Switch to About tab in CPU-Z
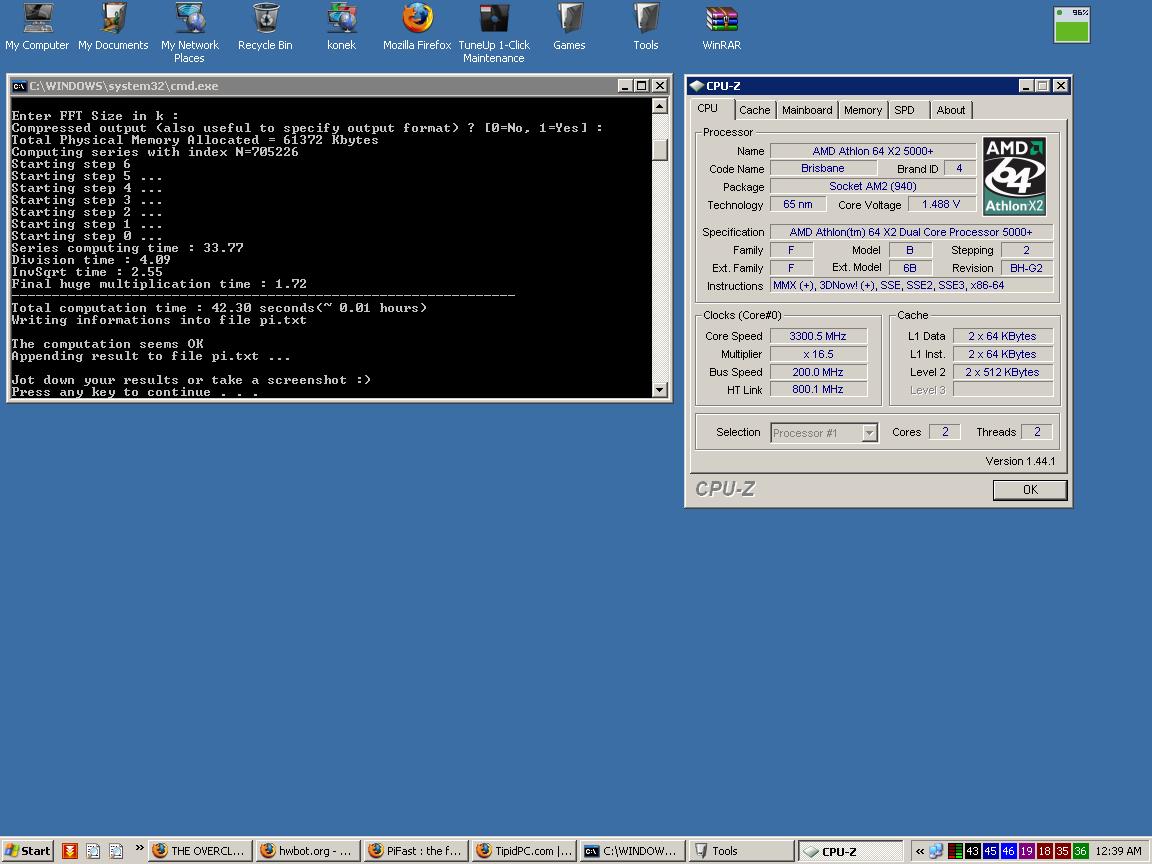Viewport: 1152px width, 864px height. (x=951, y=110)
